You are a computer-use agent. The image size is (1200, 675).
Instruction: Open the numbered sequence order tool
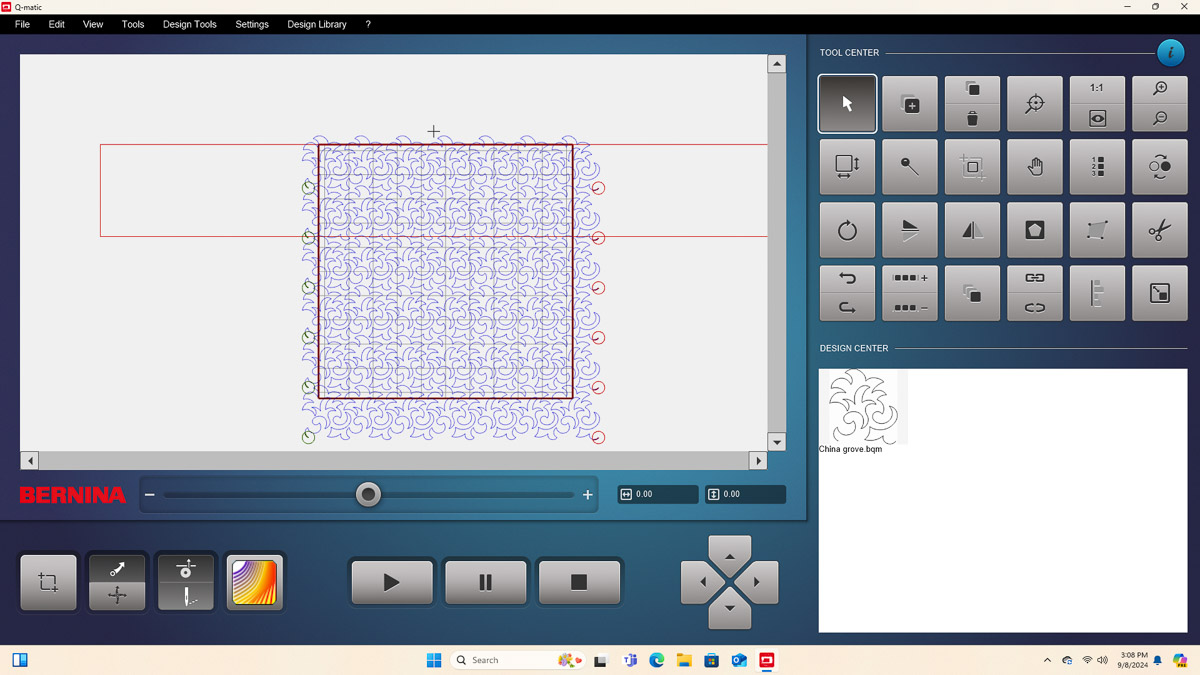click(x=1097, y=166)
